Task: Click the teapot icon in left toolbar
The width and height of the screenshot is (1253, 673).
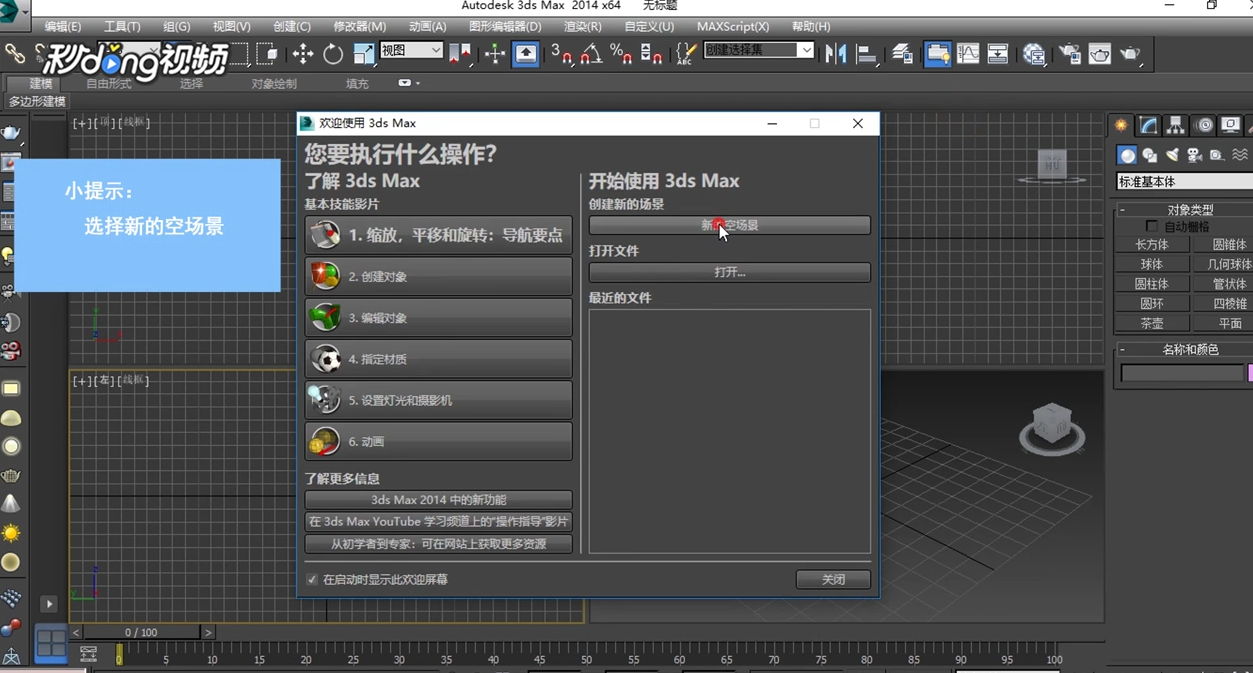Action: click(x=11, y=134)
